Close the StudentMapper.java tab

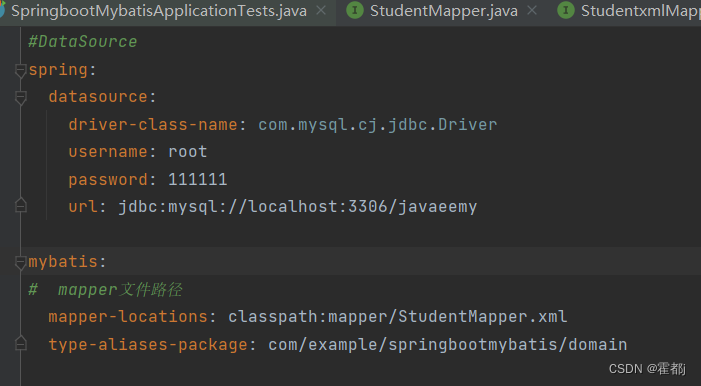point(532,10)
